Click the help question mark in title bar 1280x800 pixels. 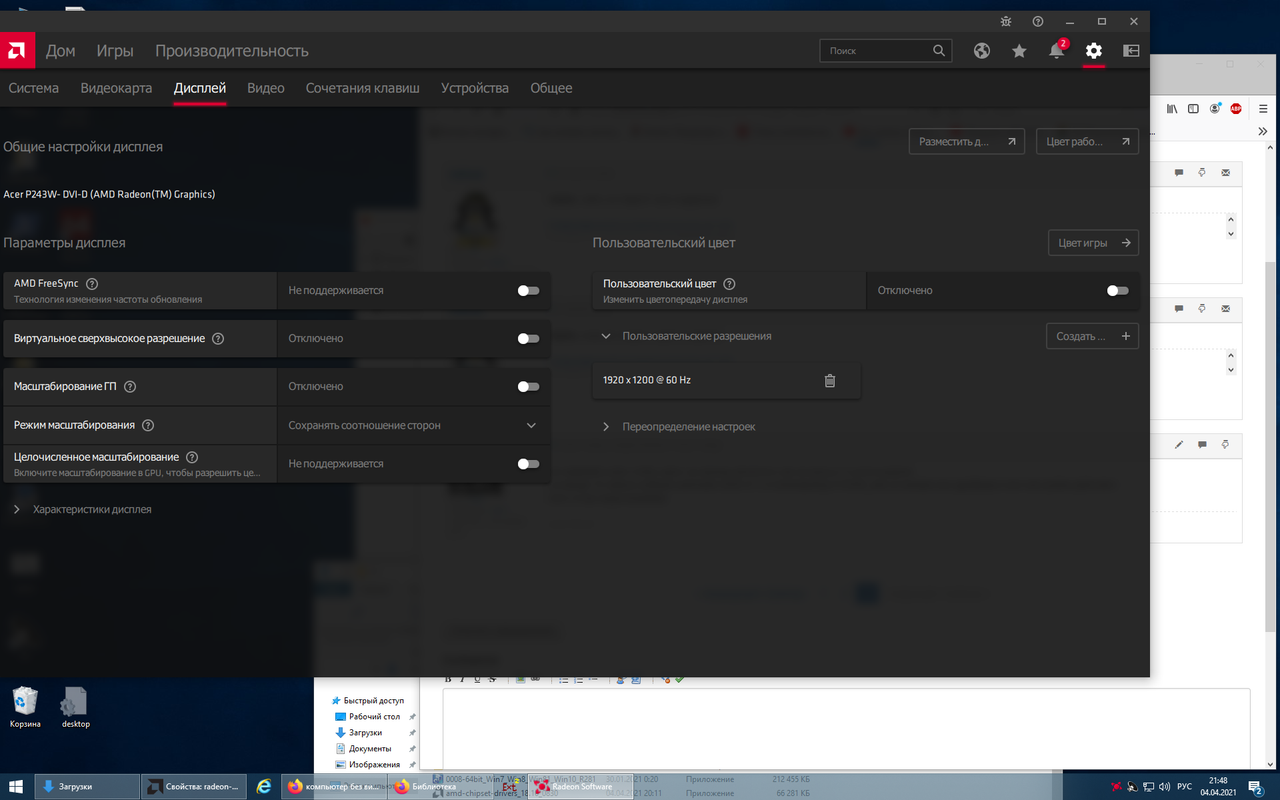tap(1038, 21)
